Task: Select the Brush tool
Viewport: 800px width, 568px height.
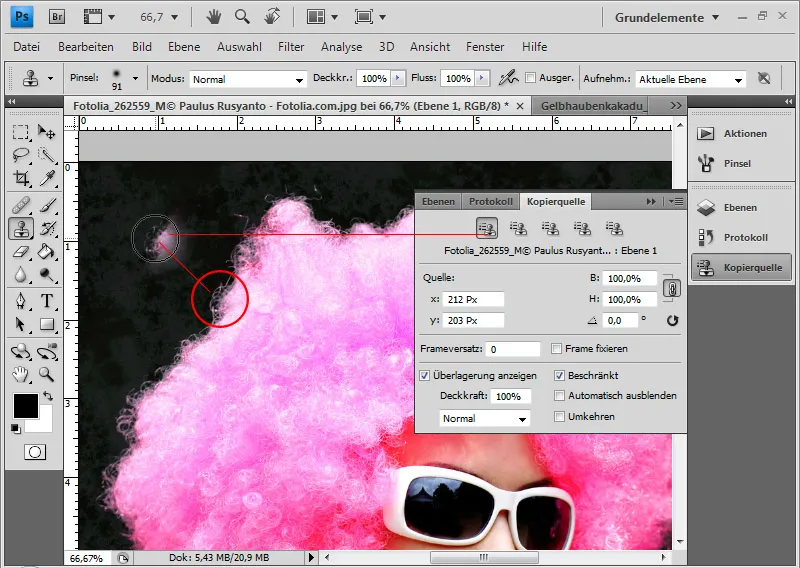Action: click(46, 206)
